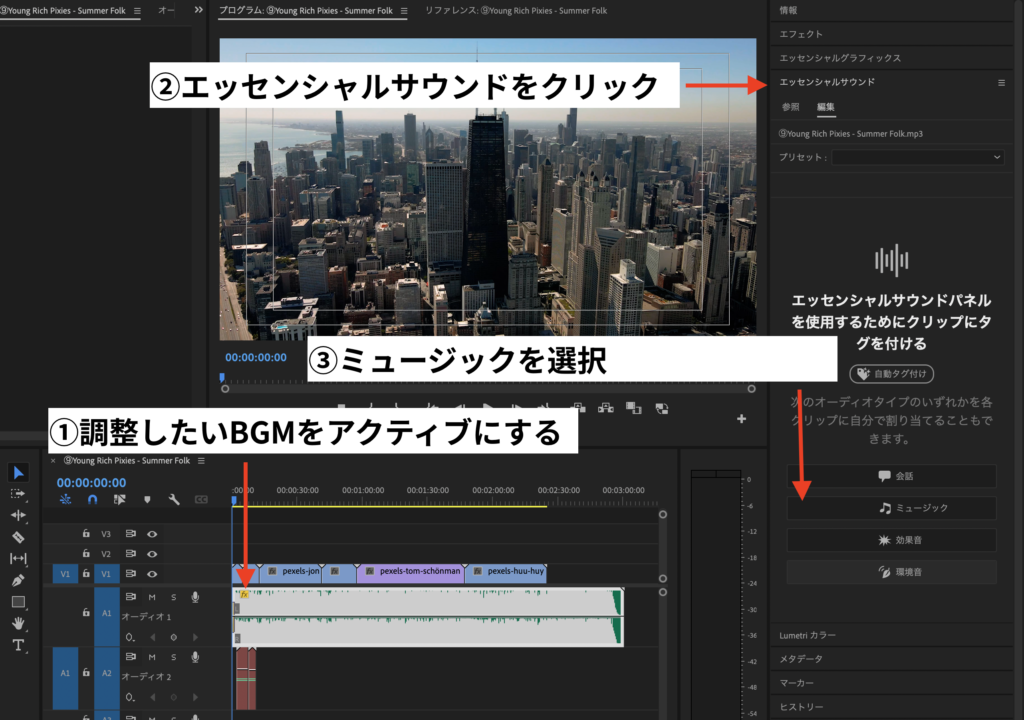Click the 自動タグ付け button
1024x720 pixels.
(891, 374)
